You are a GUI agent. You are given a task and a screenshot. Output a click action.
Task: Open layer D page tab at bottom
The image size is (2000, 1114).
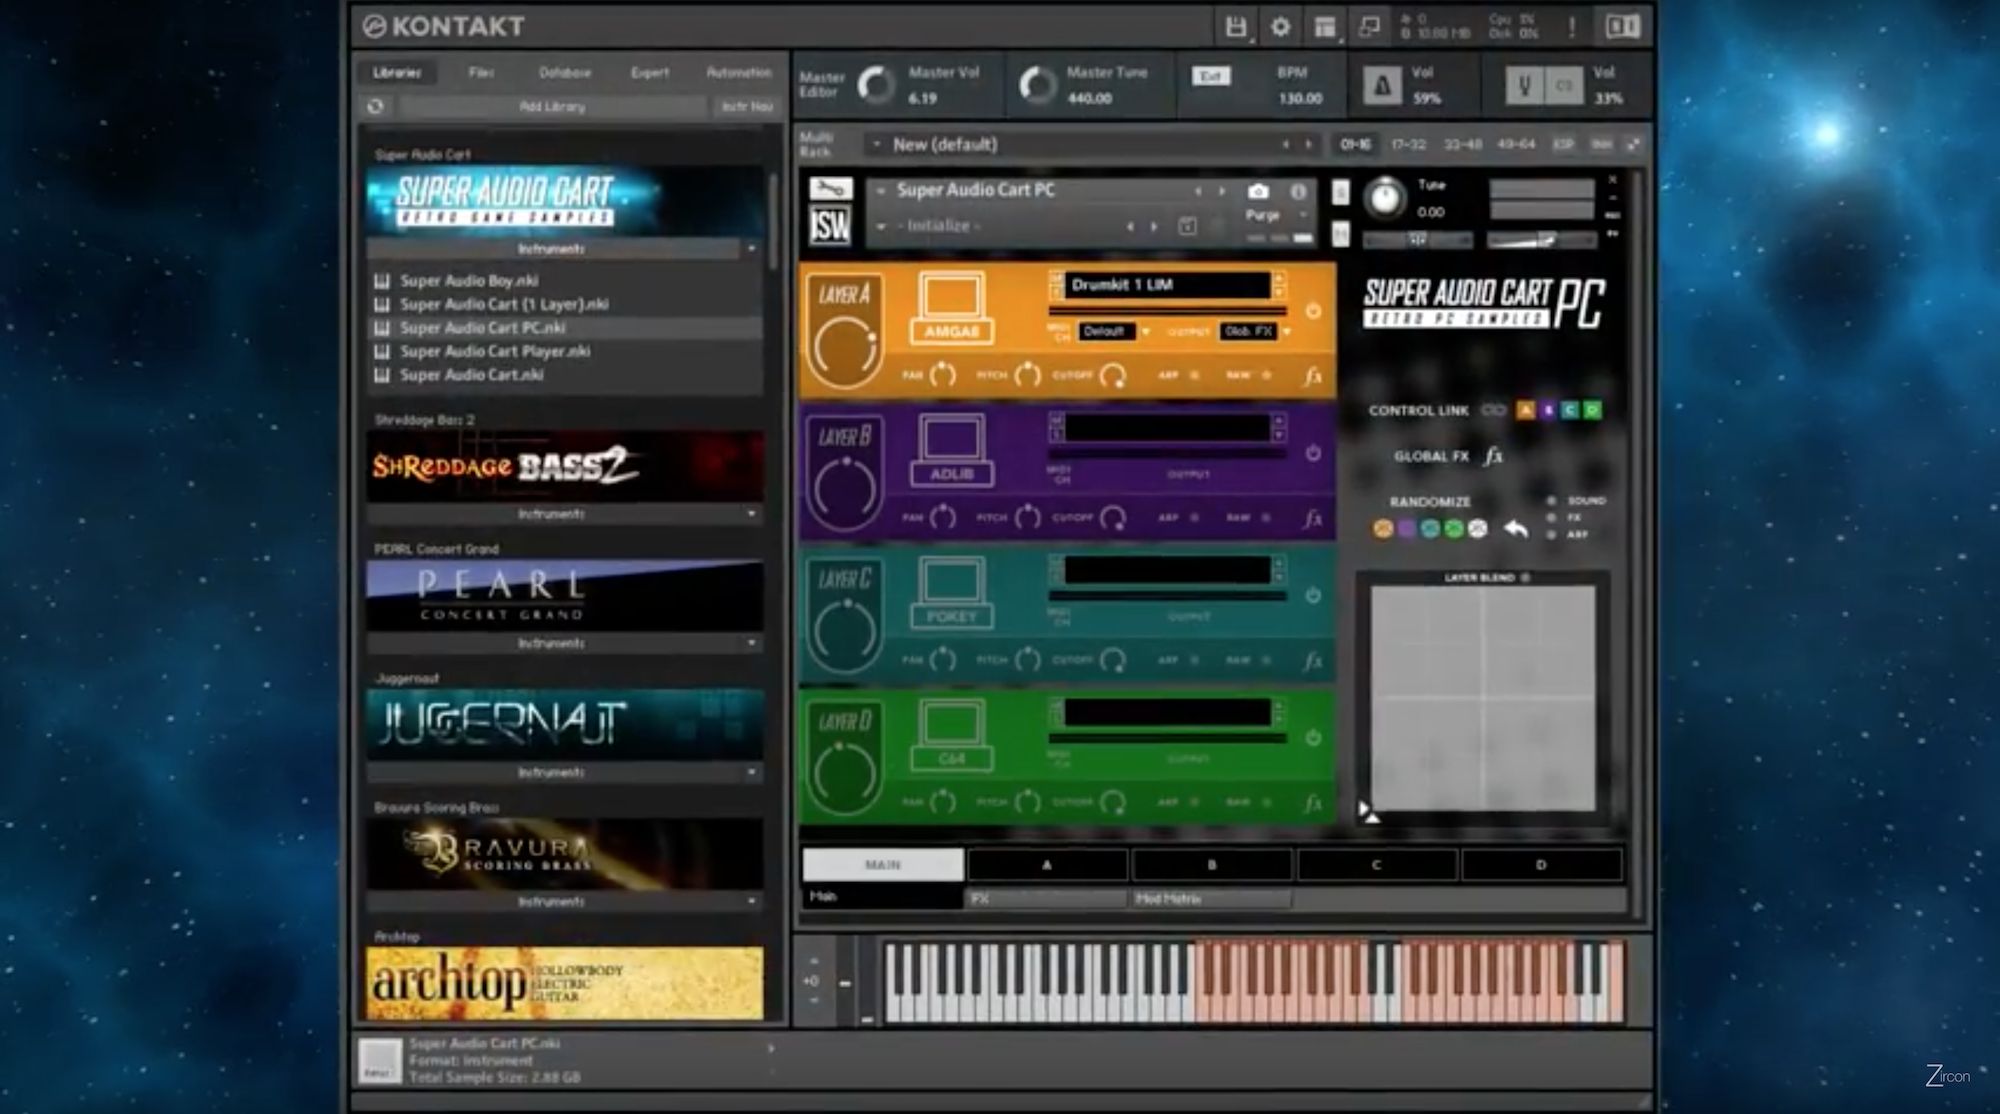pyautogui.click(x=1541, y=865)
